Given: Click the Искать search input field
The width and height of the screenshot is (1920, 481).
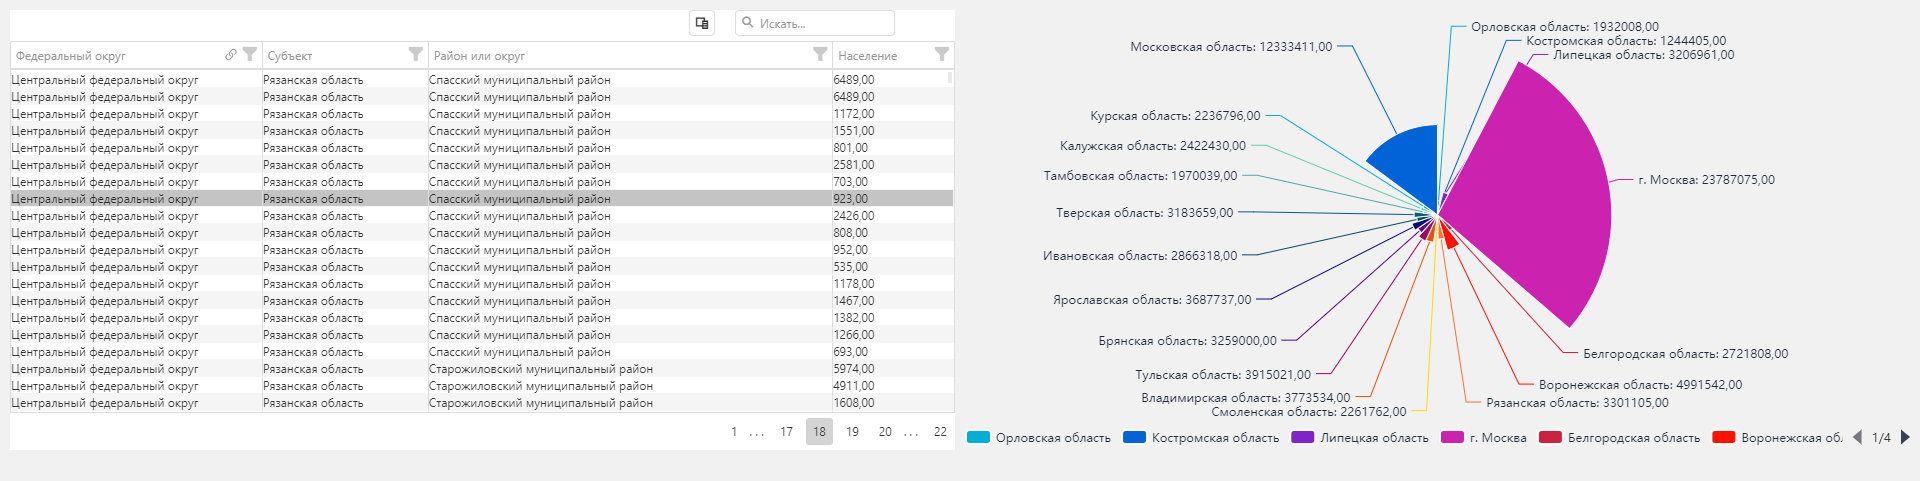Looking at the screenshot, I should tap(820, 23).
